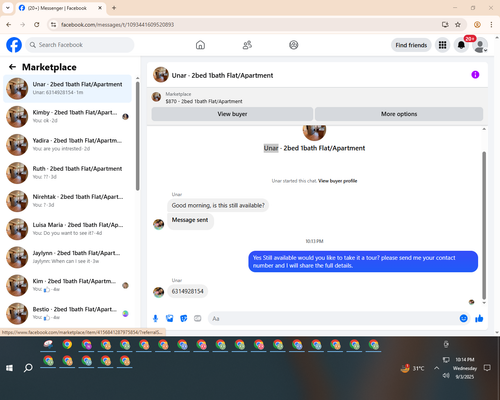Reload the page in Chrome
The height and width of the screenshot is (400, 500).
tap(37, 25)
